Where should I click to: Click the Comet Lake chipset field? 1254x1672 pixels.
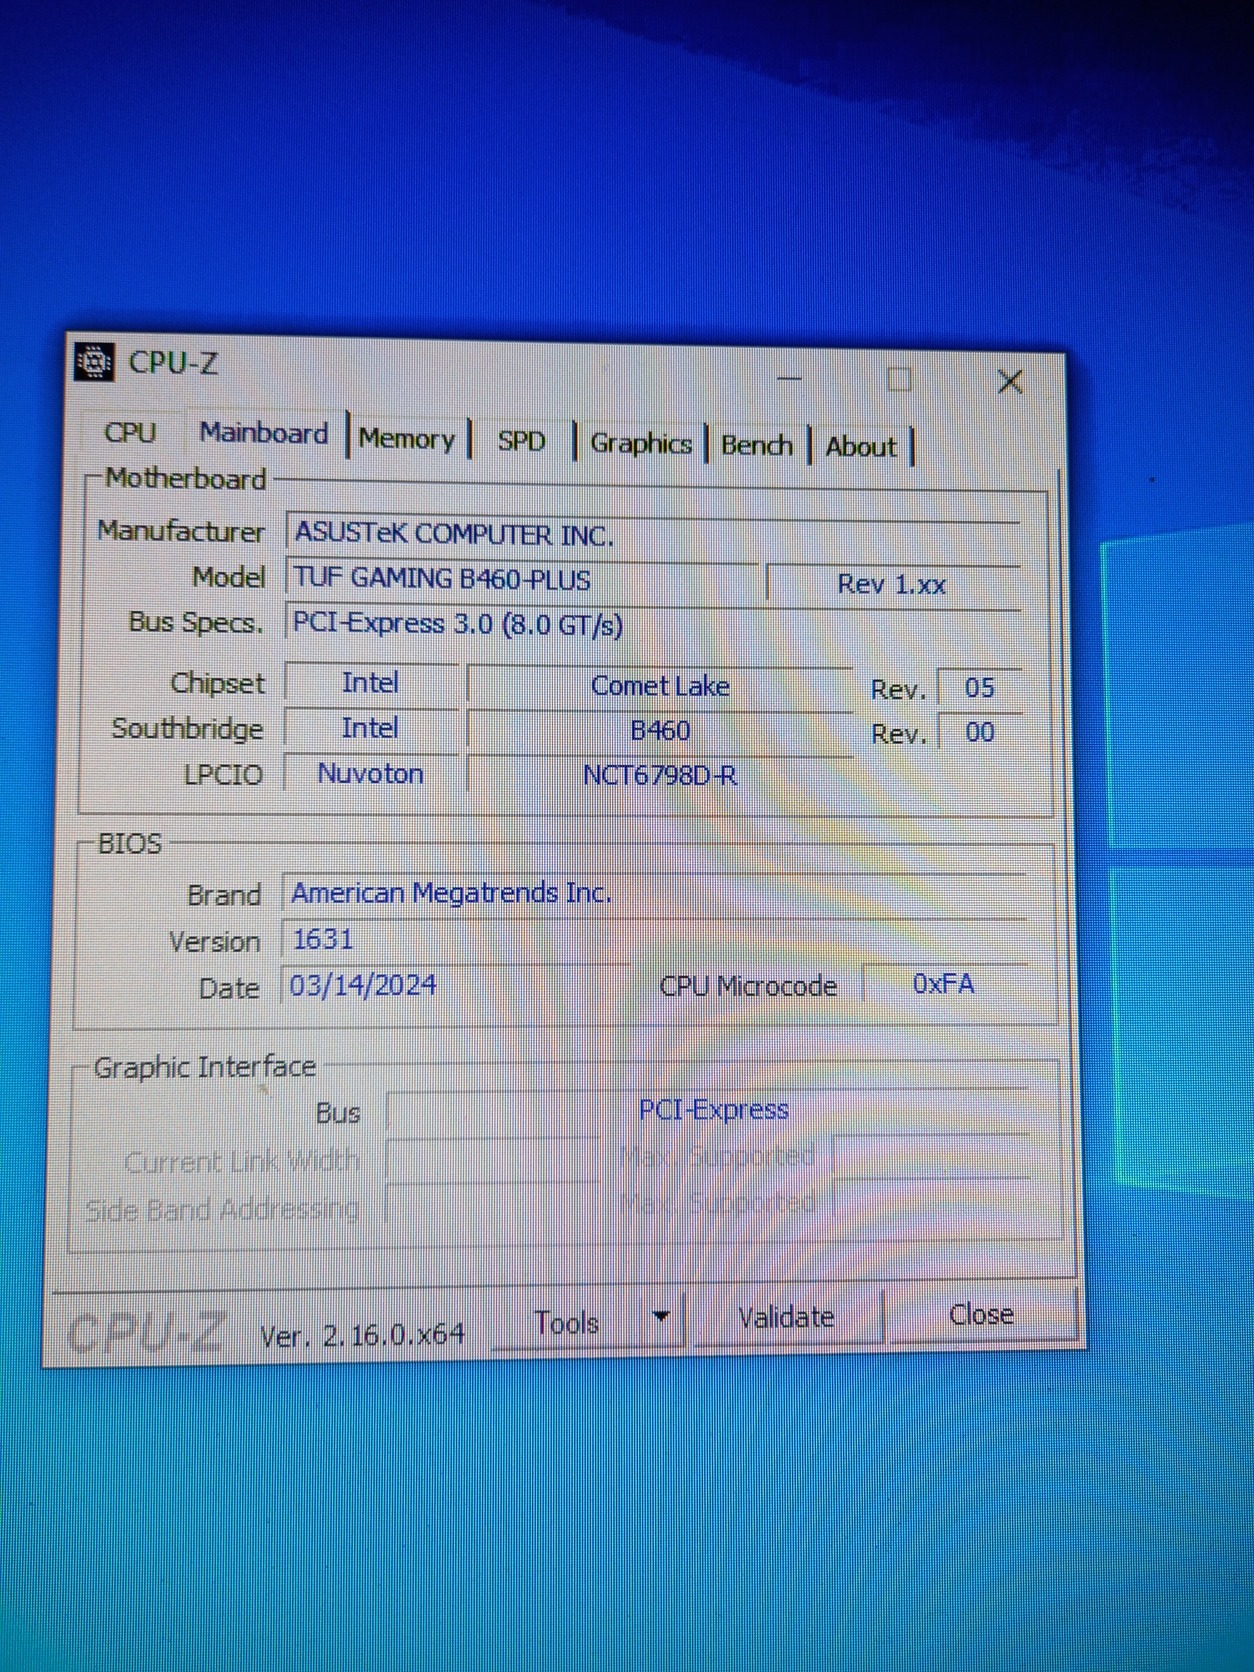660,686
